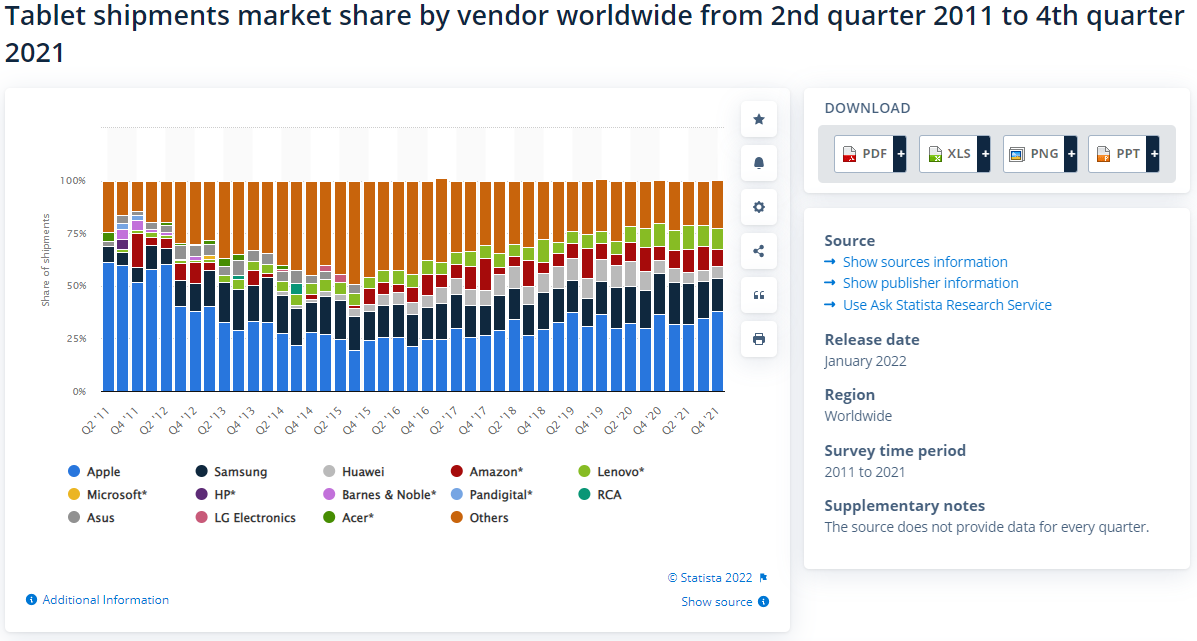Click the 75% axis label

pyautogui.click(x=76, y=234)
